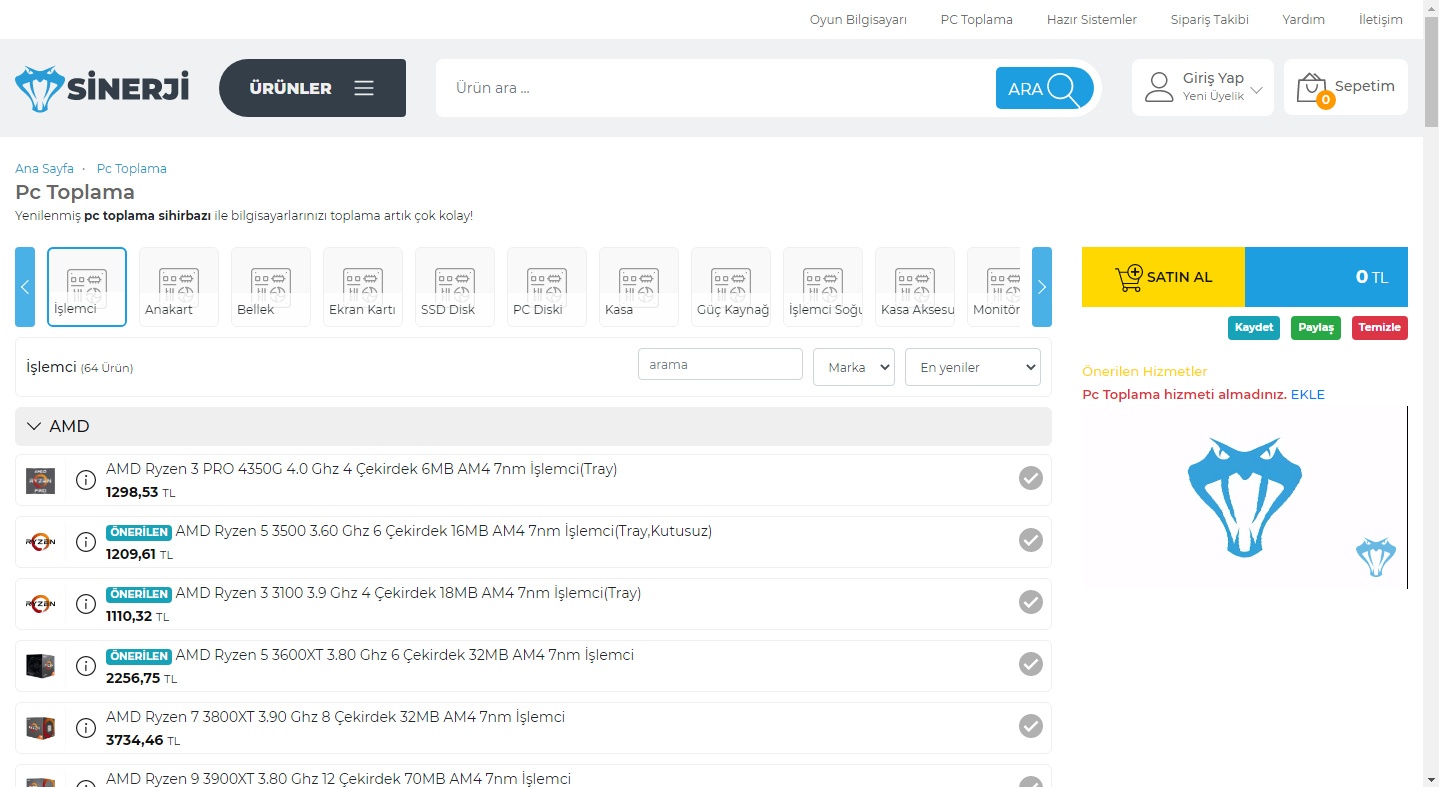Screen dimensions: 1439x787
Task: Select the Bellek category tab
Action: coord(271,287)
